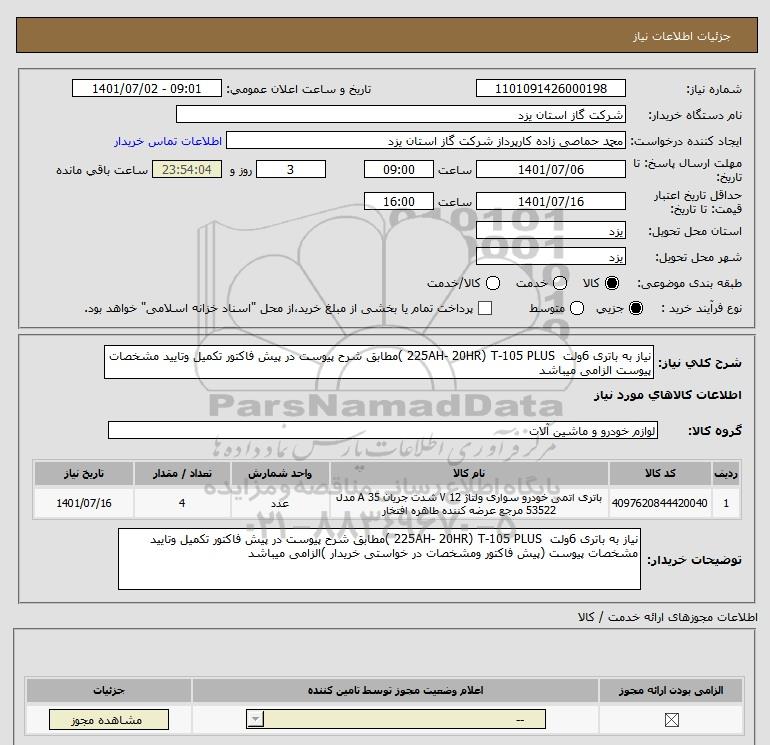
Task: Click the نام کالا column header
Action: pyautogui.click(x=469, y=473)
